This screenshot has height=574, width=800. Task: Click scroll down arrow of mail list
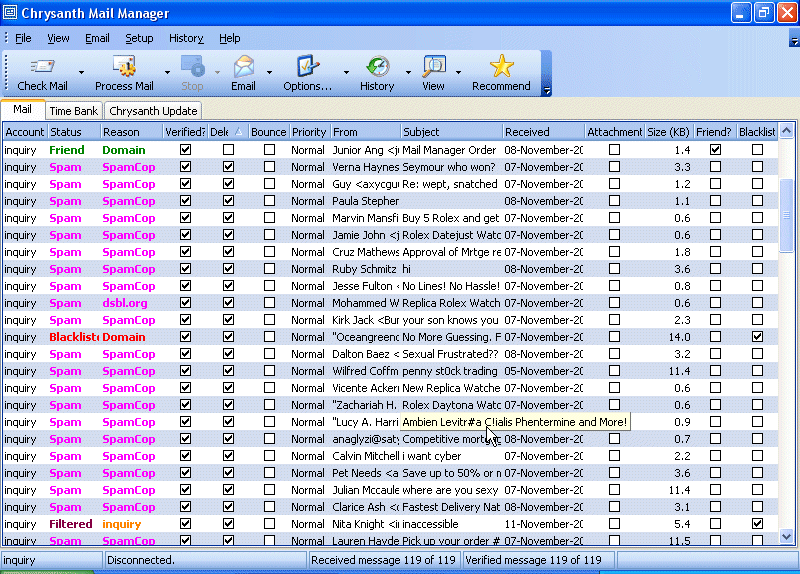pyautogui.click(x=786, y=537)
